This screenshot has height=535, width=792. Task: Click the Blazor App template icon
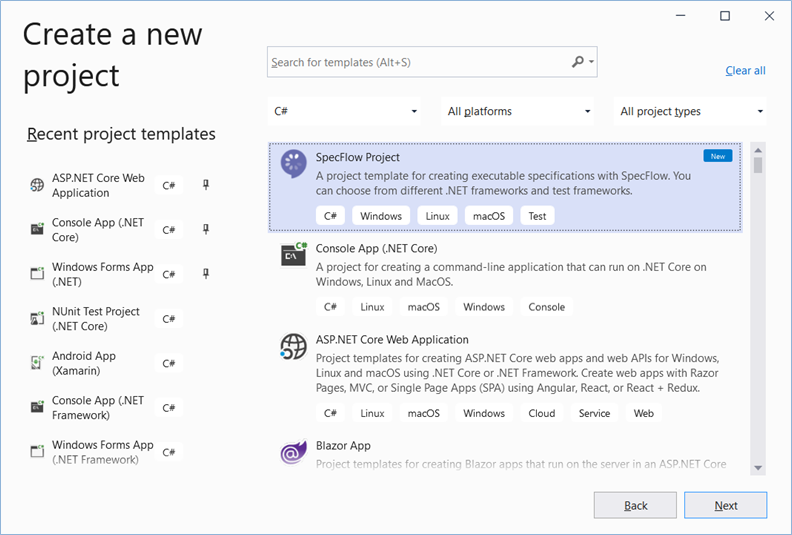click(293, 452)
